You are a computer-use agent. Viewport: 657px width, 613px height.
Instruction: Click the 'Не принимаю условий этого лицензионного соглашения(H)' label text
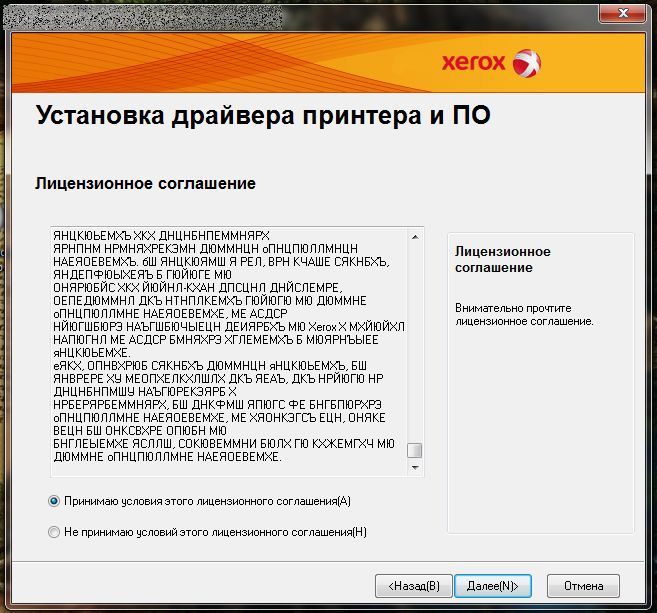[215, 532]
